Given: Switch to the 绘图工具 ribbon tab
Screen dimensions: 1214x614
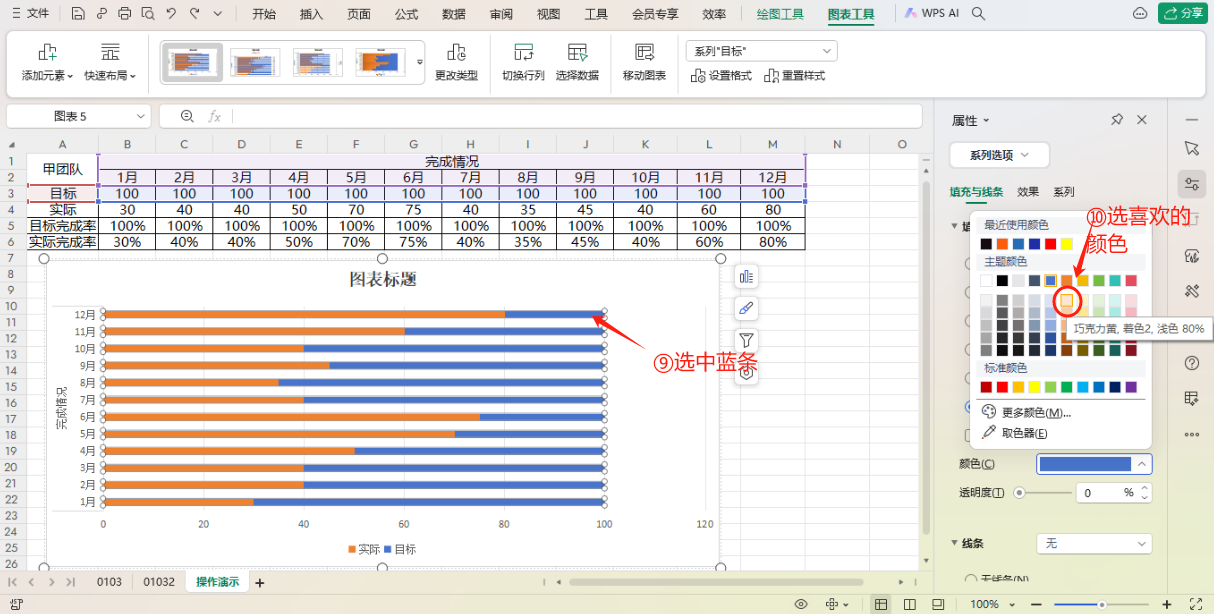Looking at the screenshot, I should (780, 14).
